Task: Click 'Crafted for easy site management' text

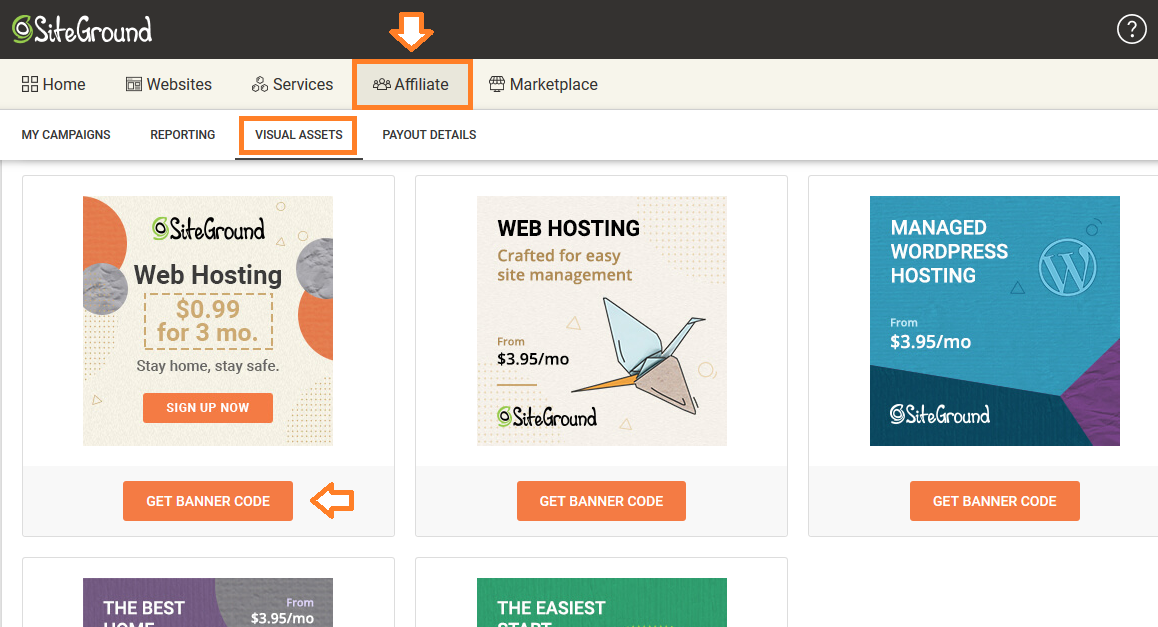Action: pyautogui.click(x=564, y=265)
